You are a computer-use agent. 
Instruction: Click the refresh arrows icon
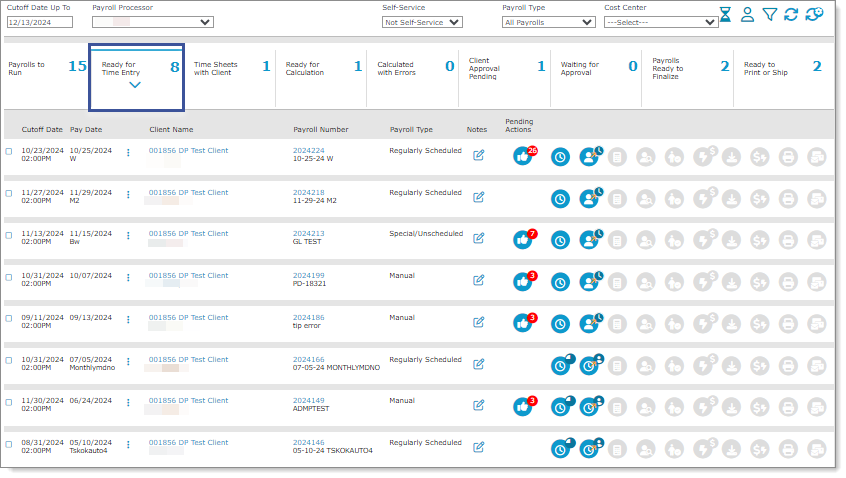[791, 15]
